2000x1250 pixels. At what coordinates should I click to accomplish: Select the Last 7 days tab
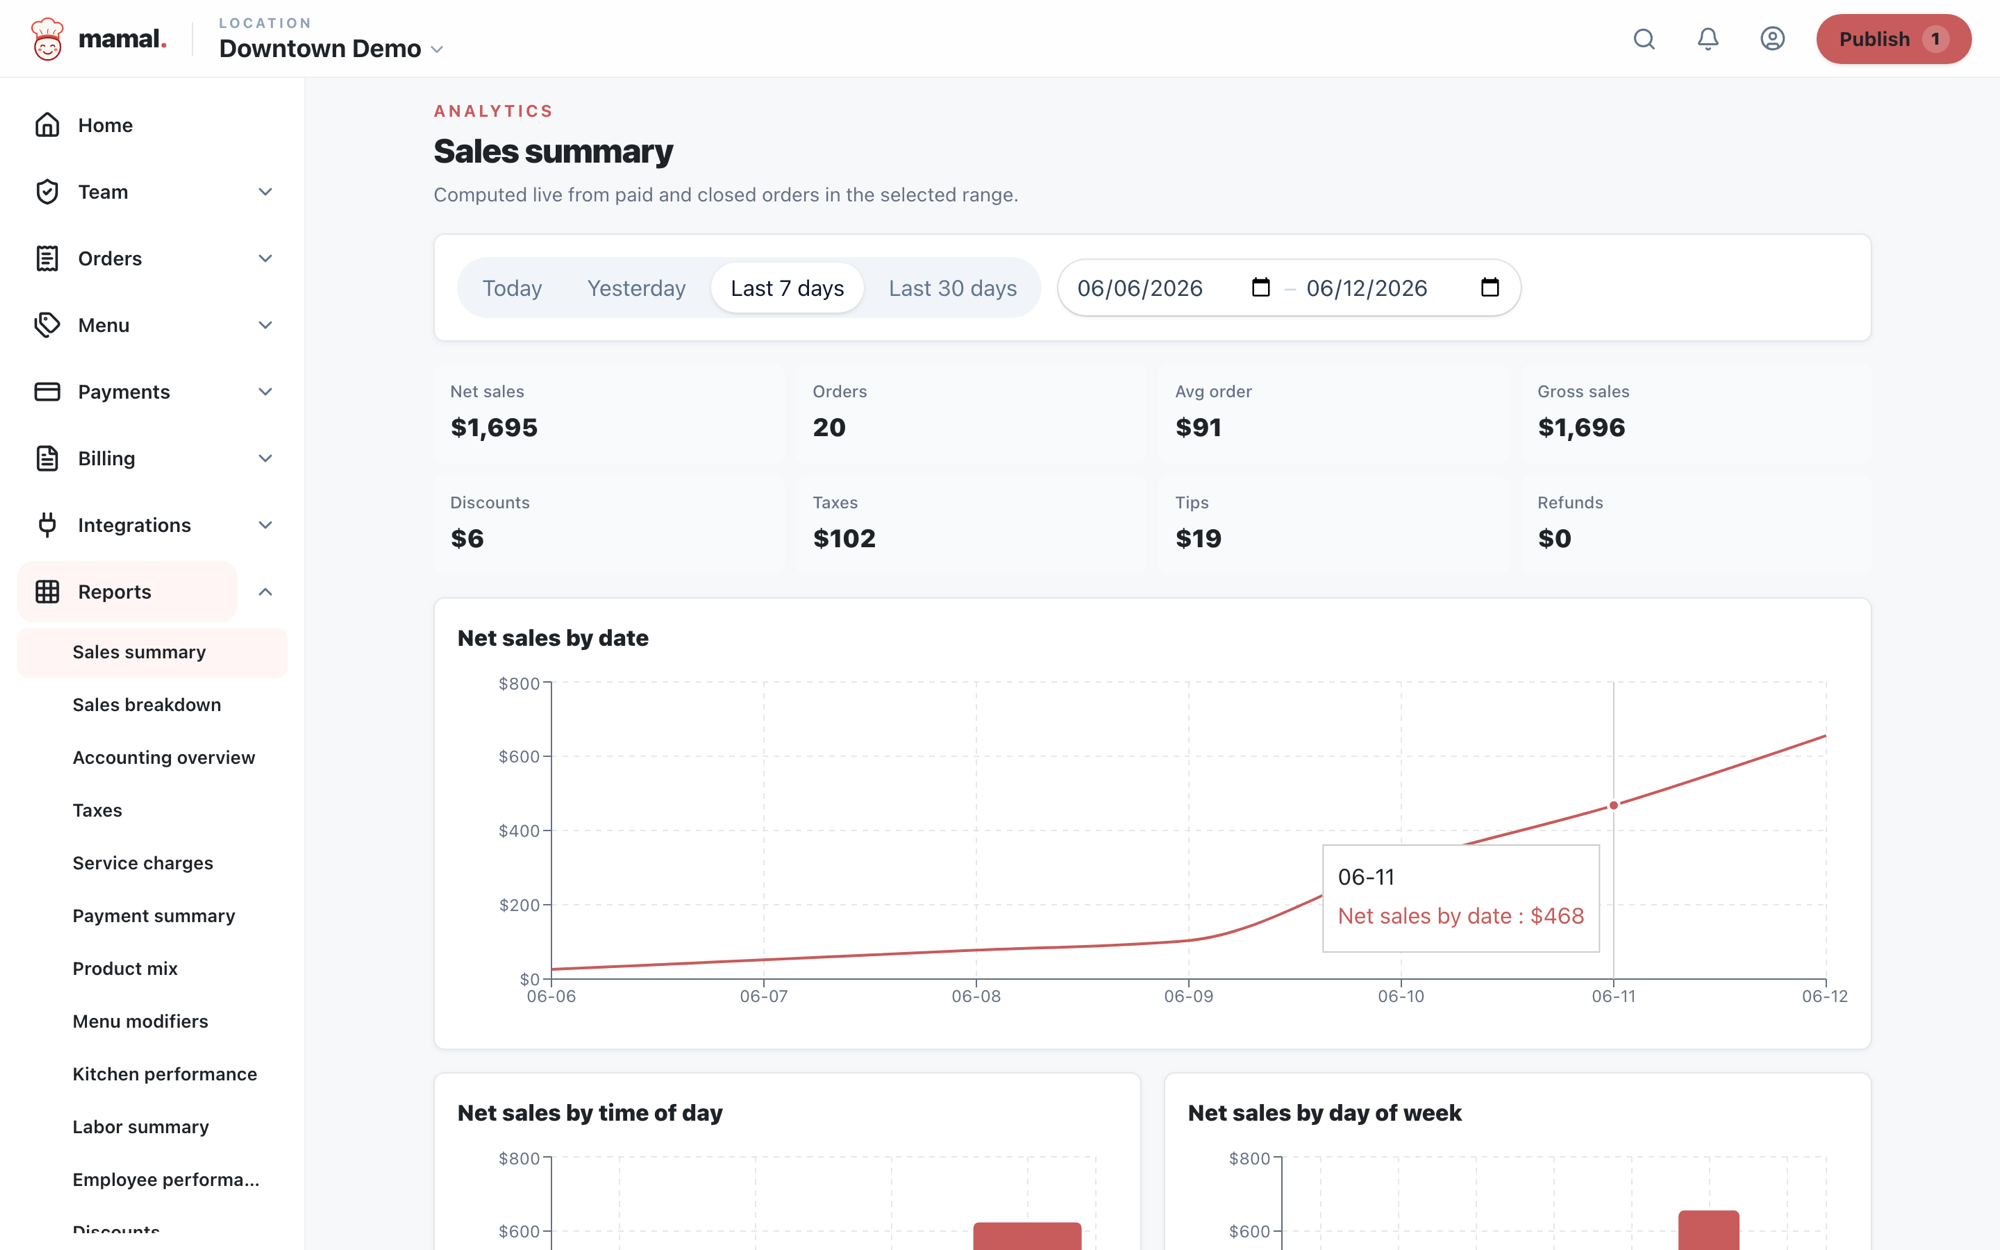pos(787,288)
